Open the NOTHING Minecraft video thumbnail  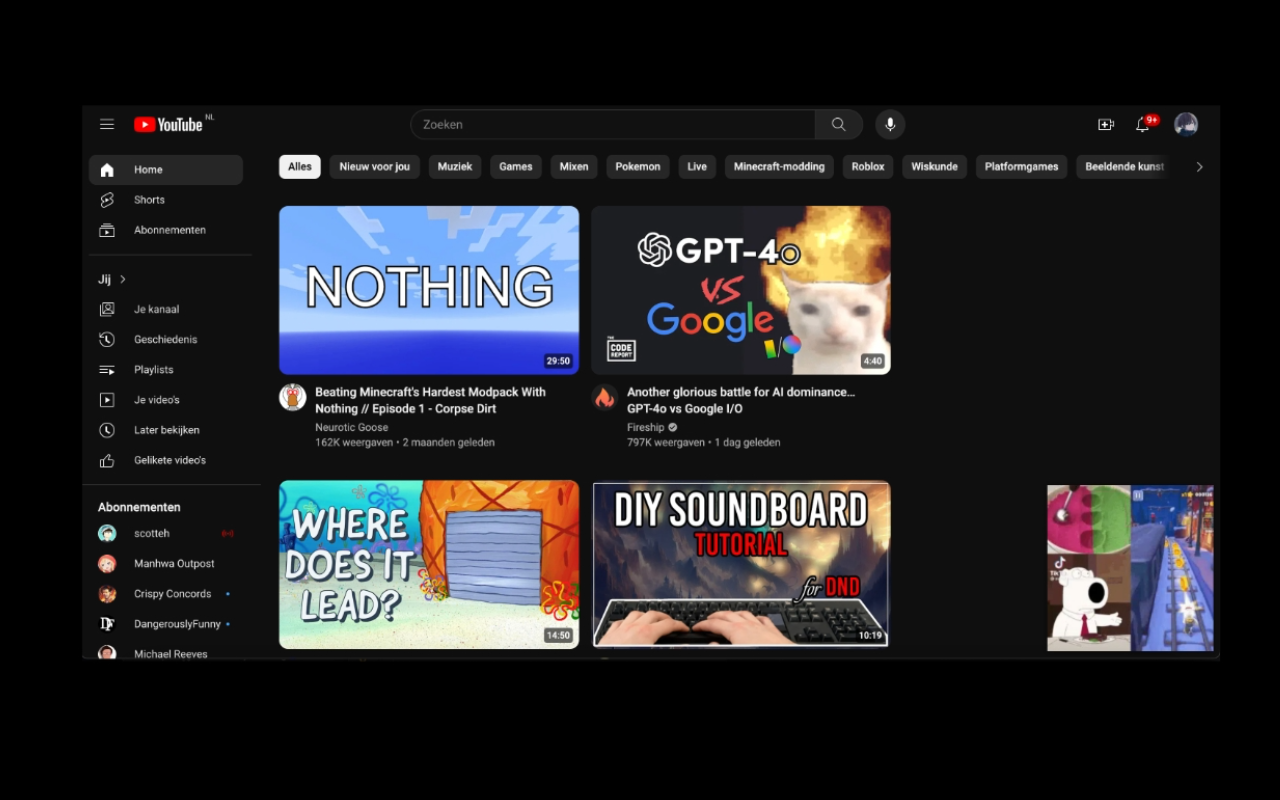(x=429, y=290)
